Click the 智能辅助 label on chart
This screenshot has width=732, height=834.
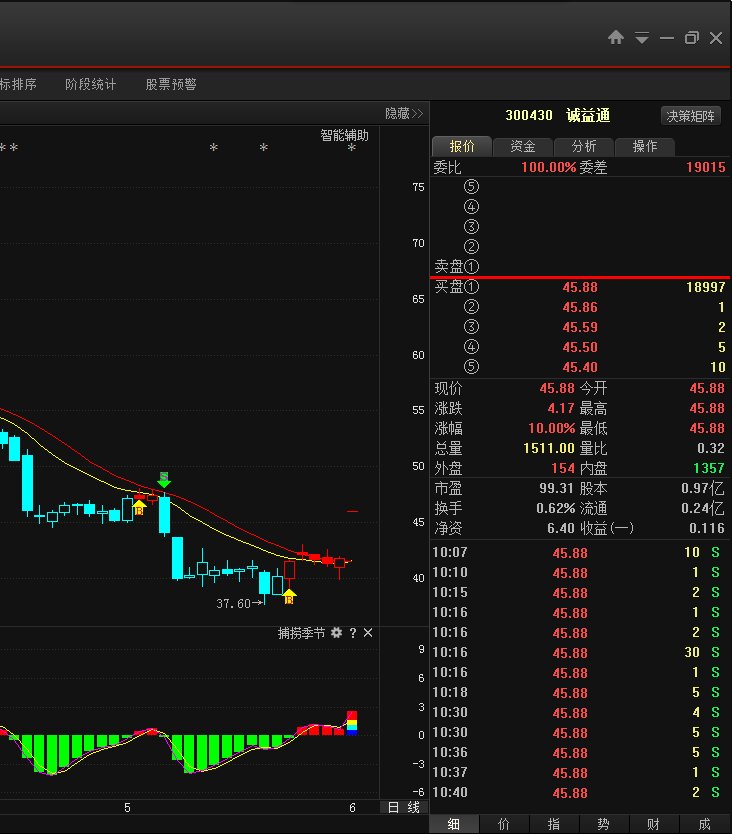pos(344,135)
